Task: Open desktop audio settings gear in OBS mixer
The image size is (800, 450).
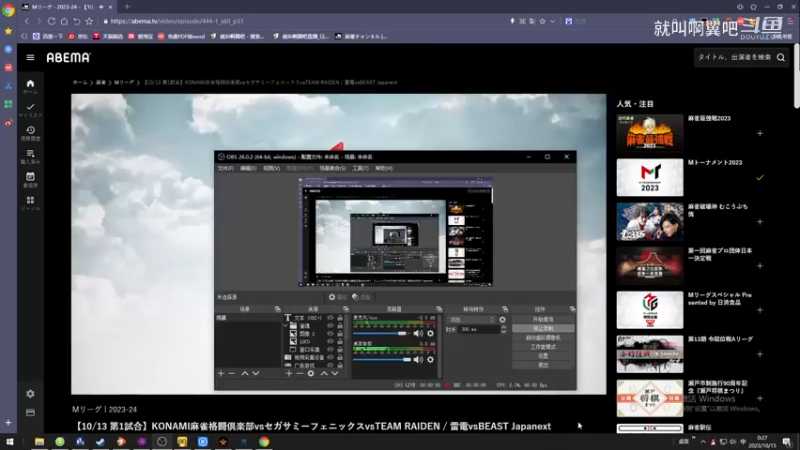Action: pyautogui.click(x=431, y=359)
